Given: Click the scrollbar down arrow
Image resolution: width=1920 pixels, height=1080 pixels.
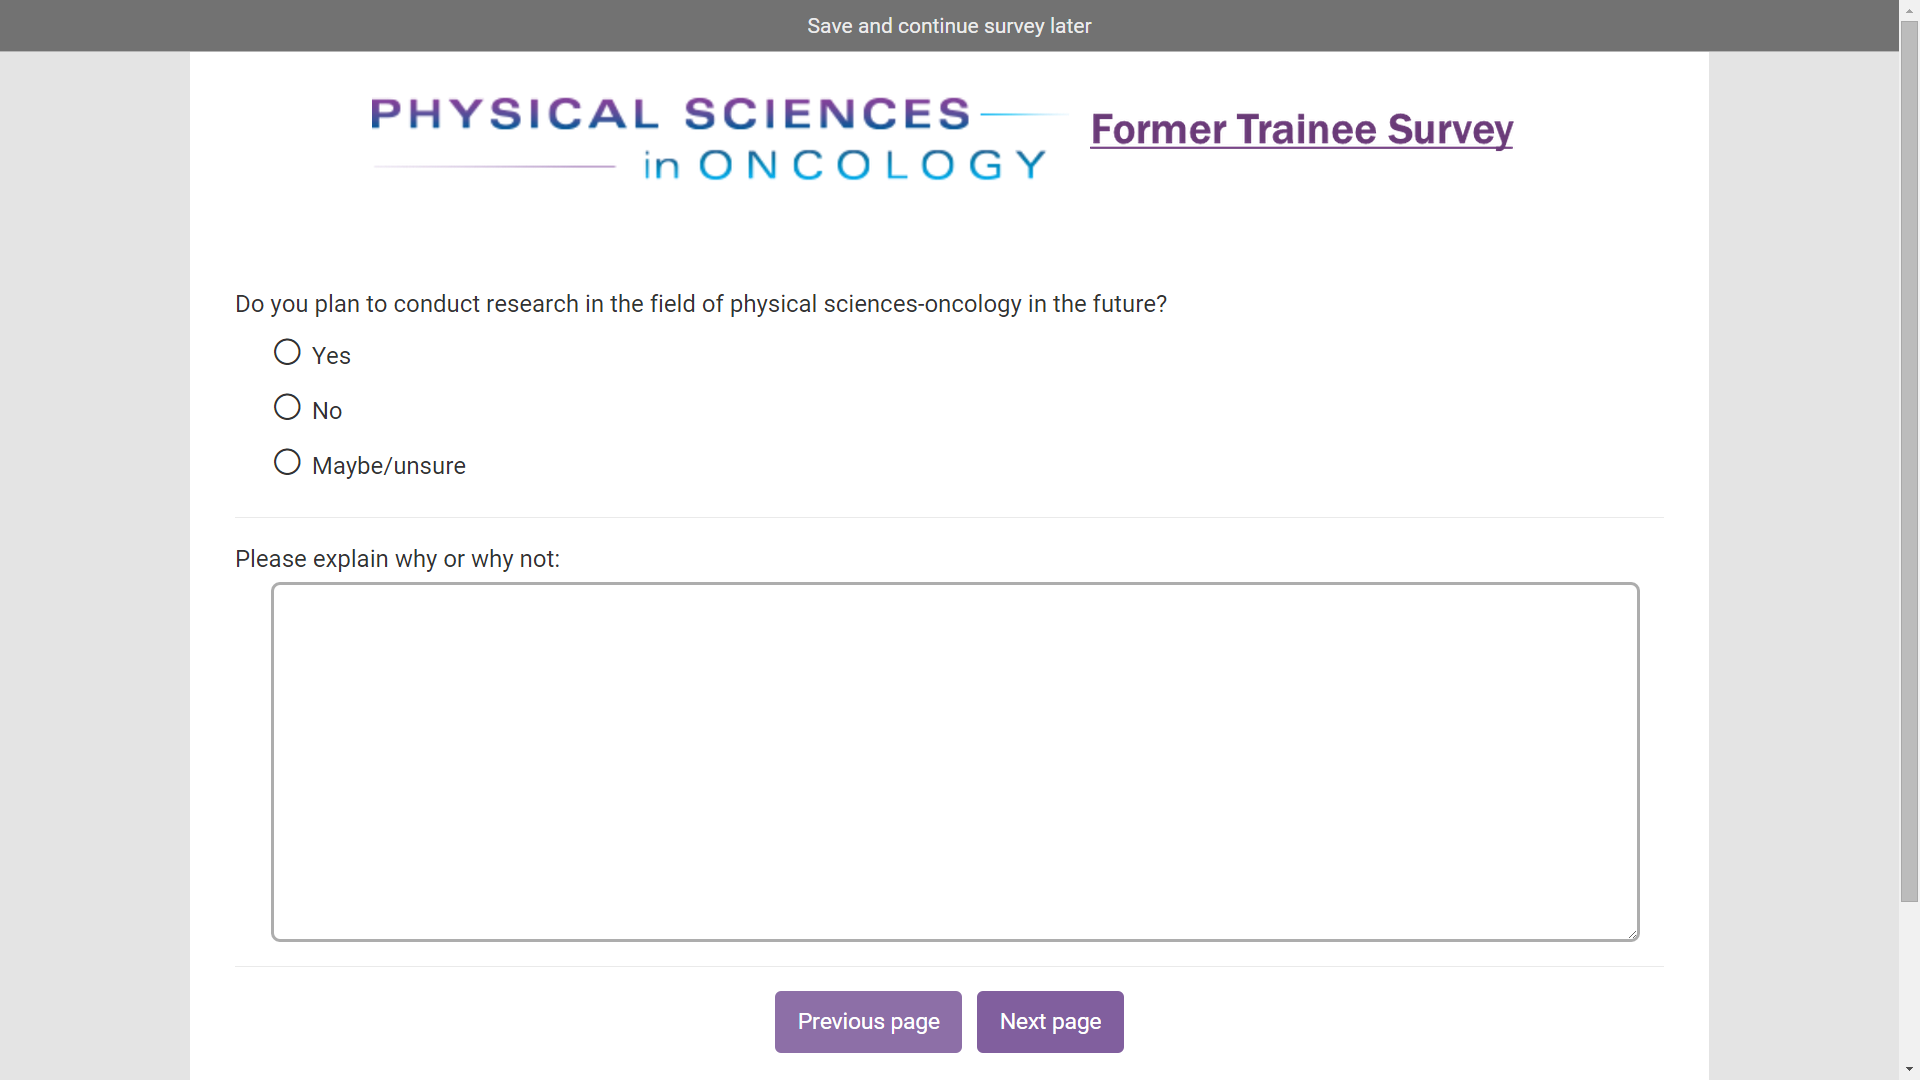Looking at the screenshot, I should click(x=1909, y=1070).
